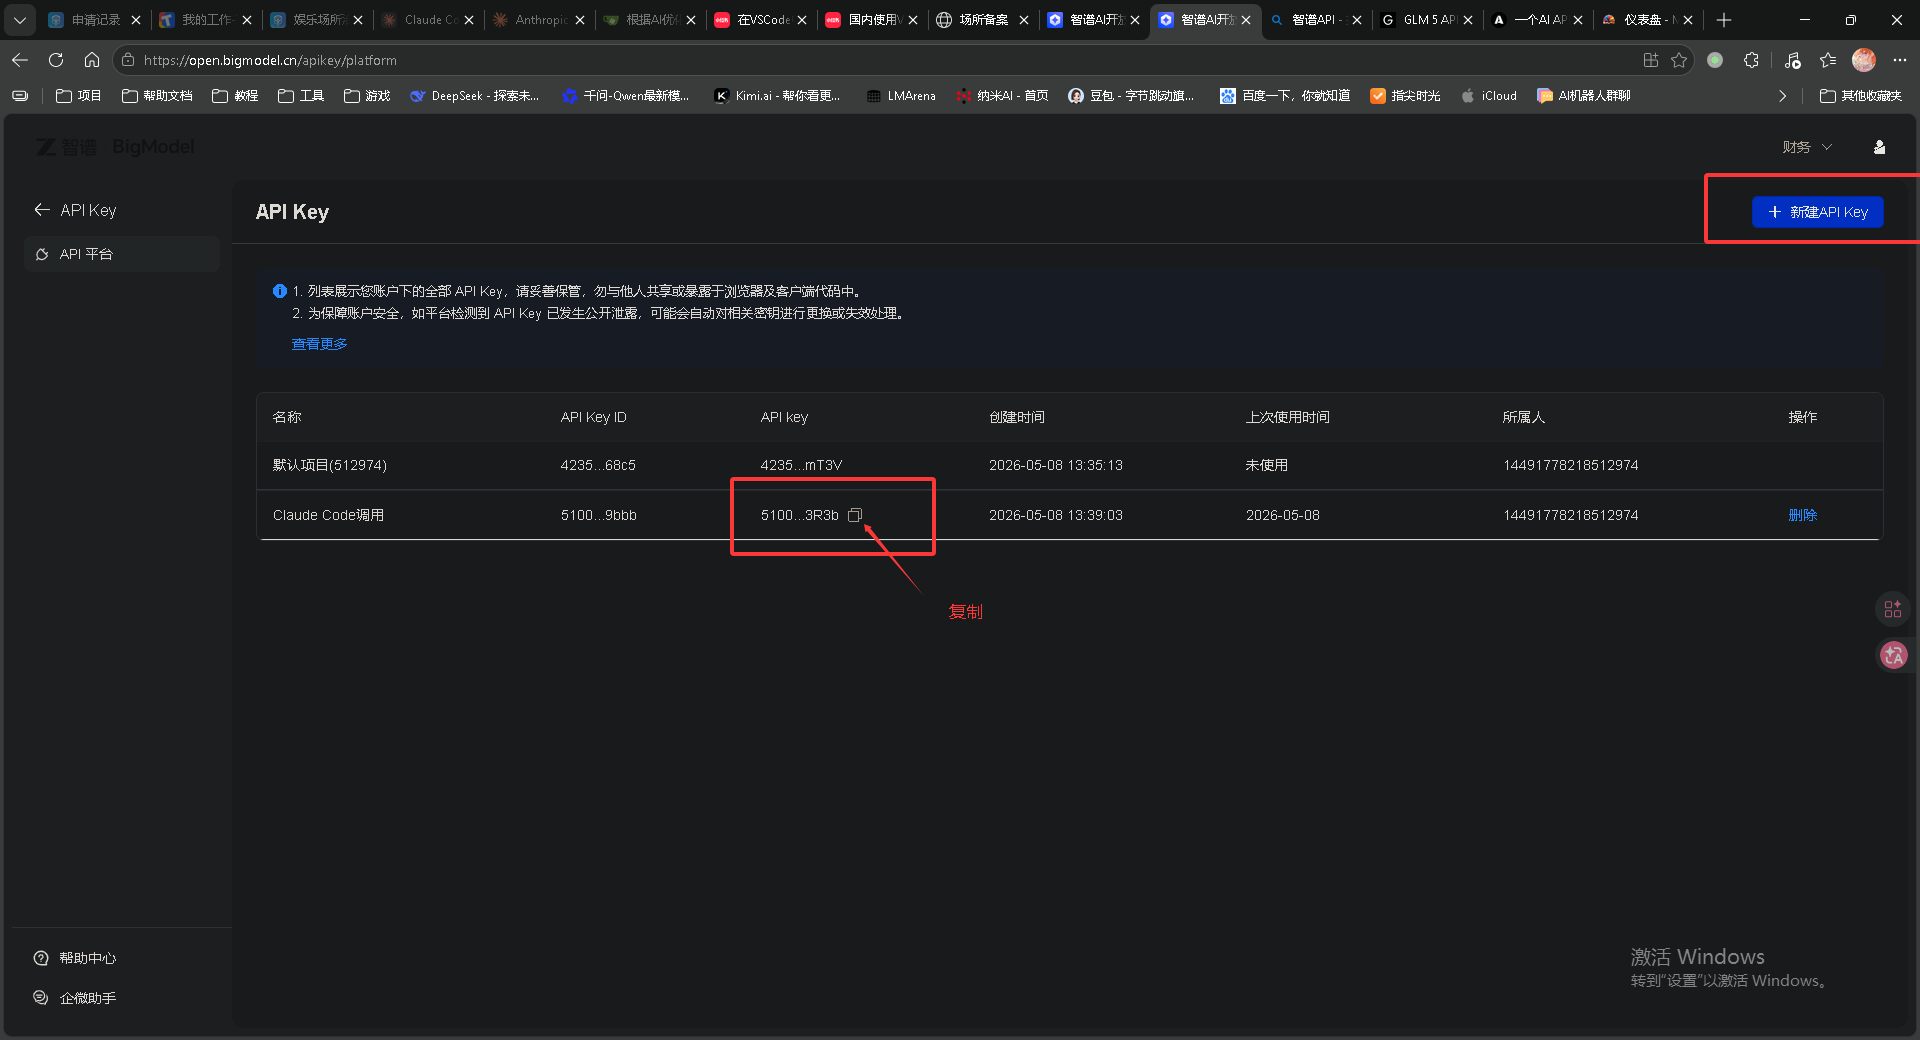The width and height of the screenshot is (1920, 1040).
Task: Delete the Claude Code调用 key
Action: point(1802,515)
